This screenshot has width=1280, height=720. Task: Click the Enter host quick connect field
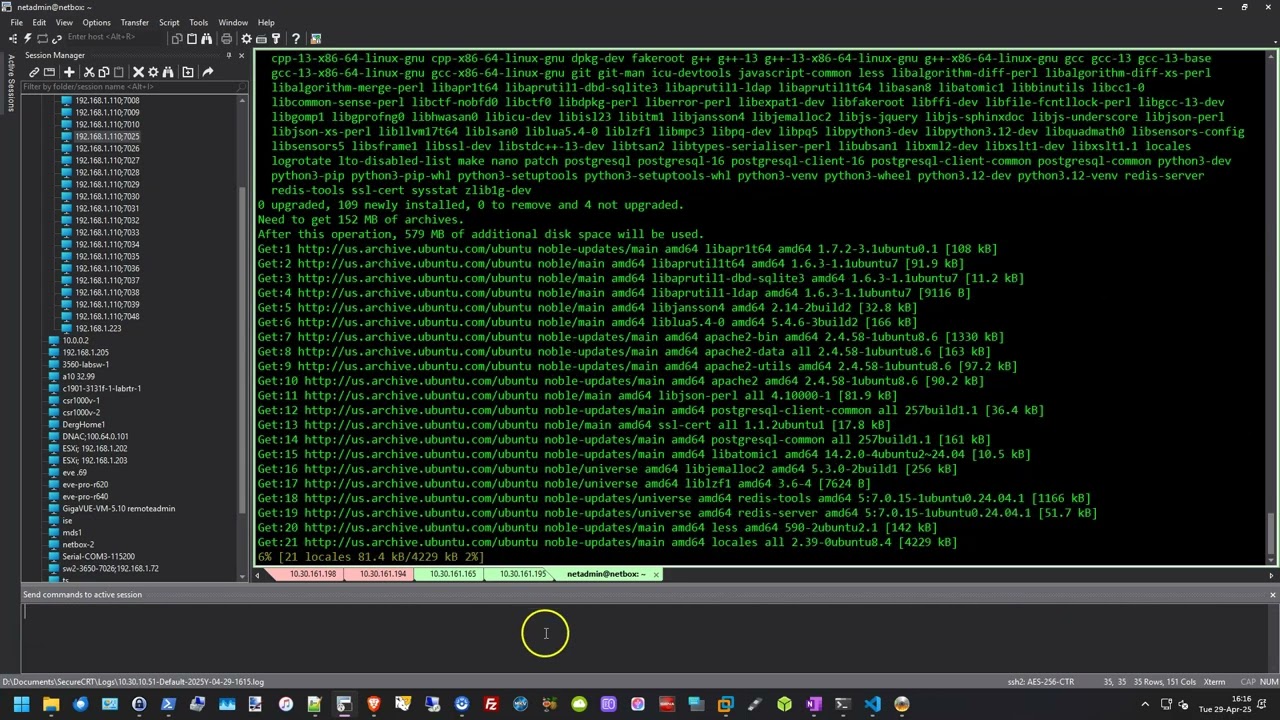tap(115, 38)
